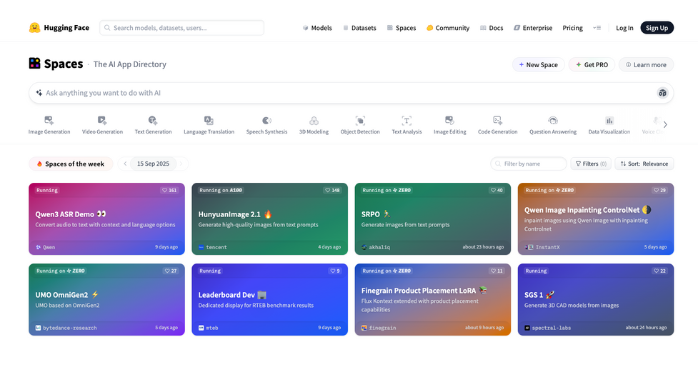
Task: Open the InstantX author link
Action: pyautogui.click(x=542, y=247)
